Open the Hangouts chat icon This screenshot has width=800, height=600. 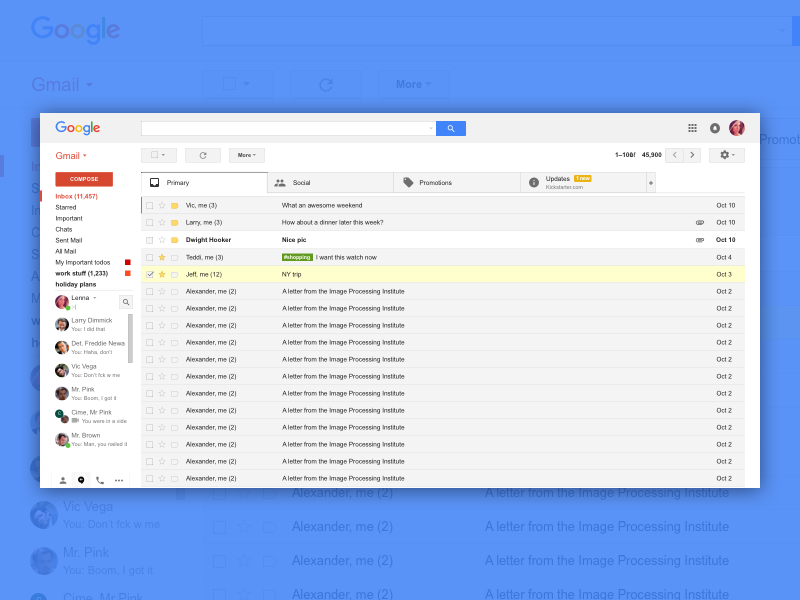click(81, 480)
